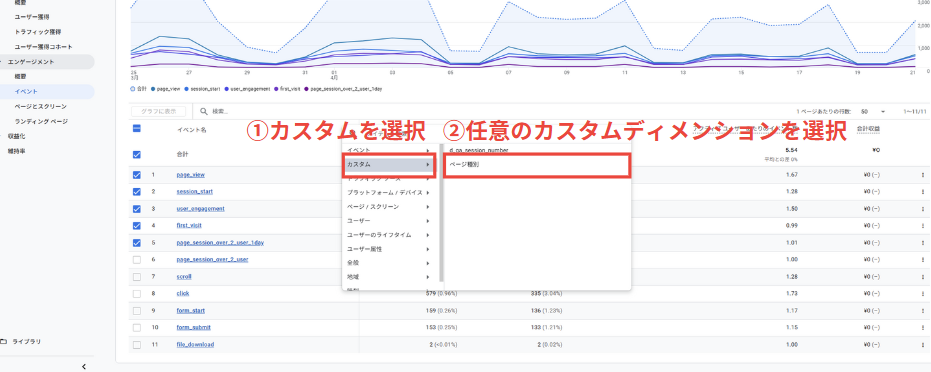Viewport: 931px width, 372px height.
Task: Expand the ユーザーのライフタイム submenu arrow
Action: tap(428, 235)
